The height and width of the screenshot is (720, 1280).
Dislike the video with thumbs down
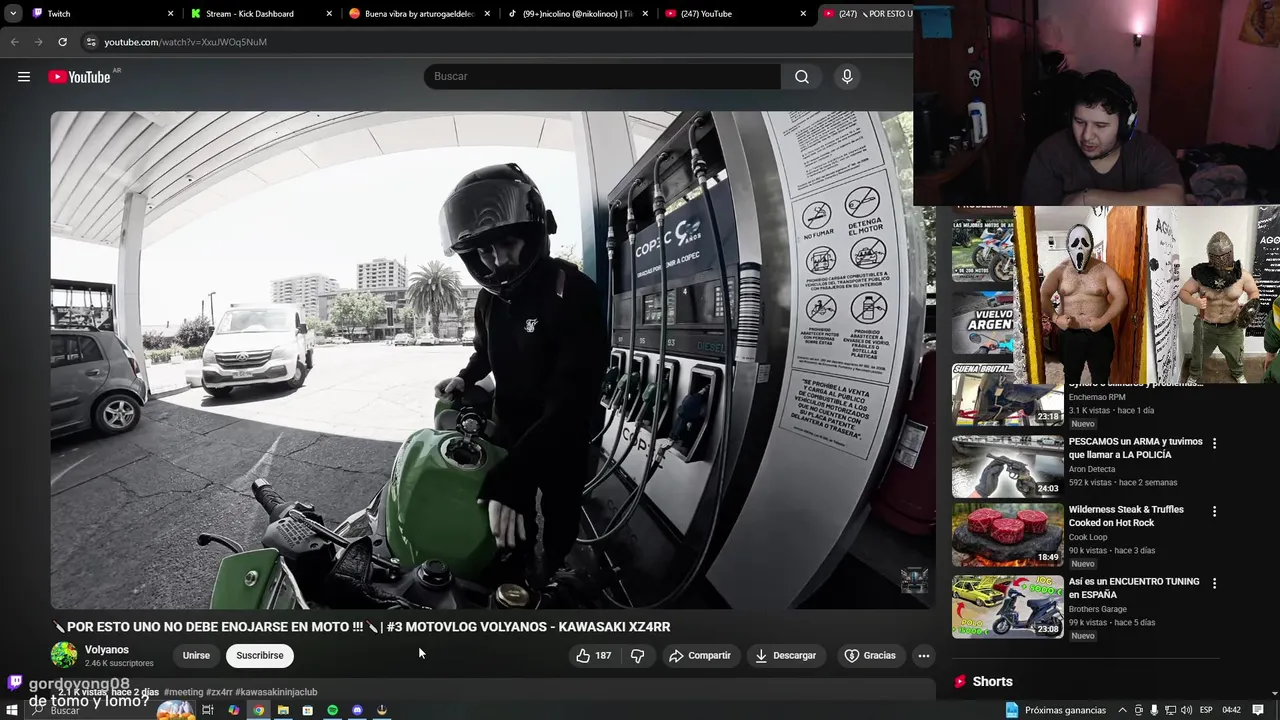pyautogui.click(x=637, y=656)
